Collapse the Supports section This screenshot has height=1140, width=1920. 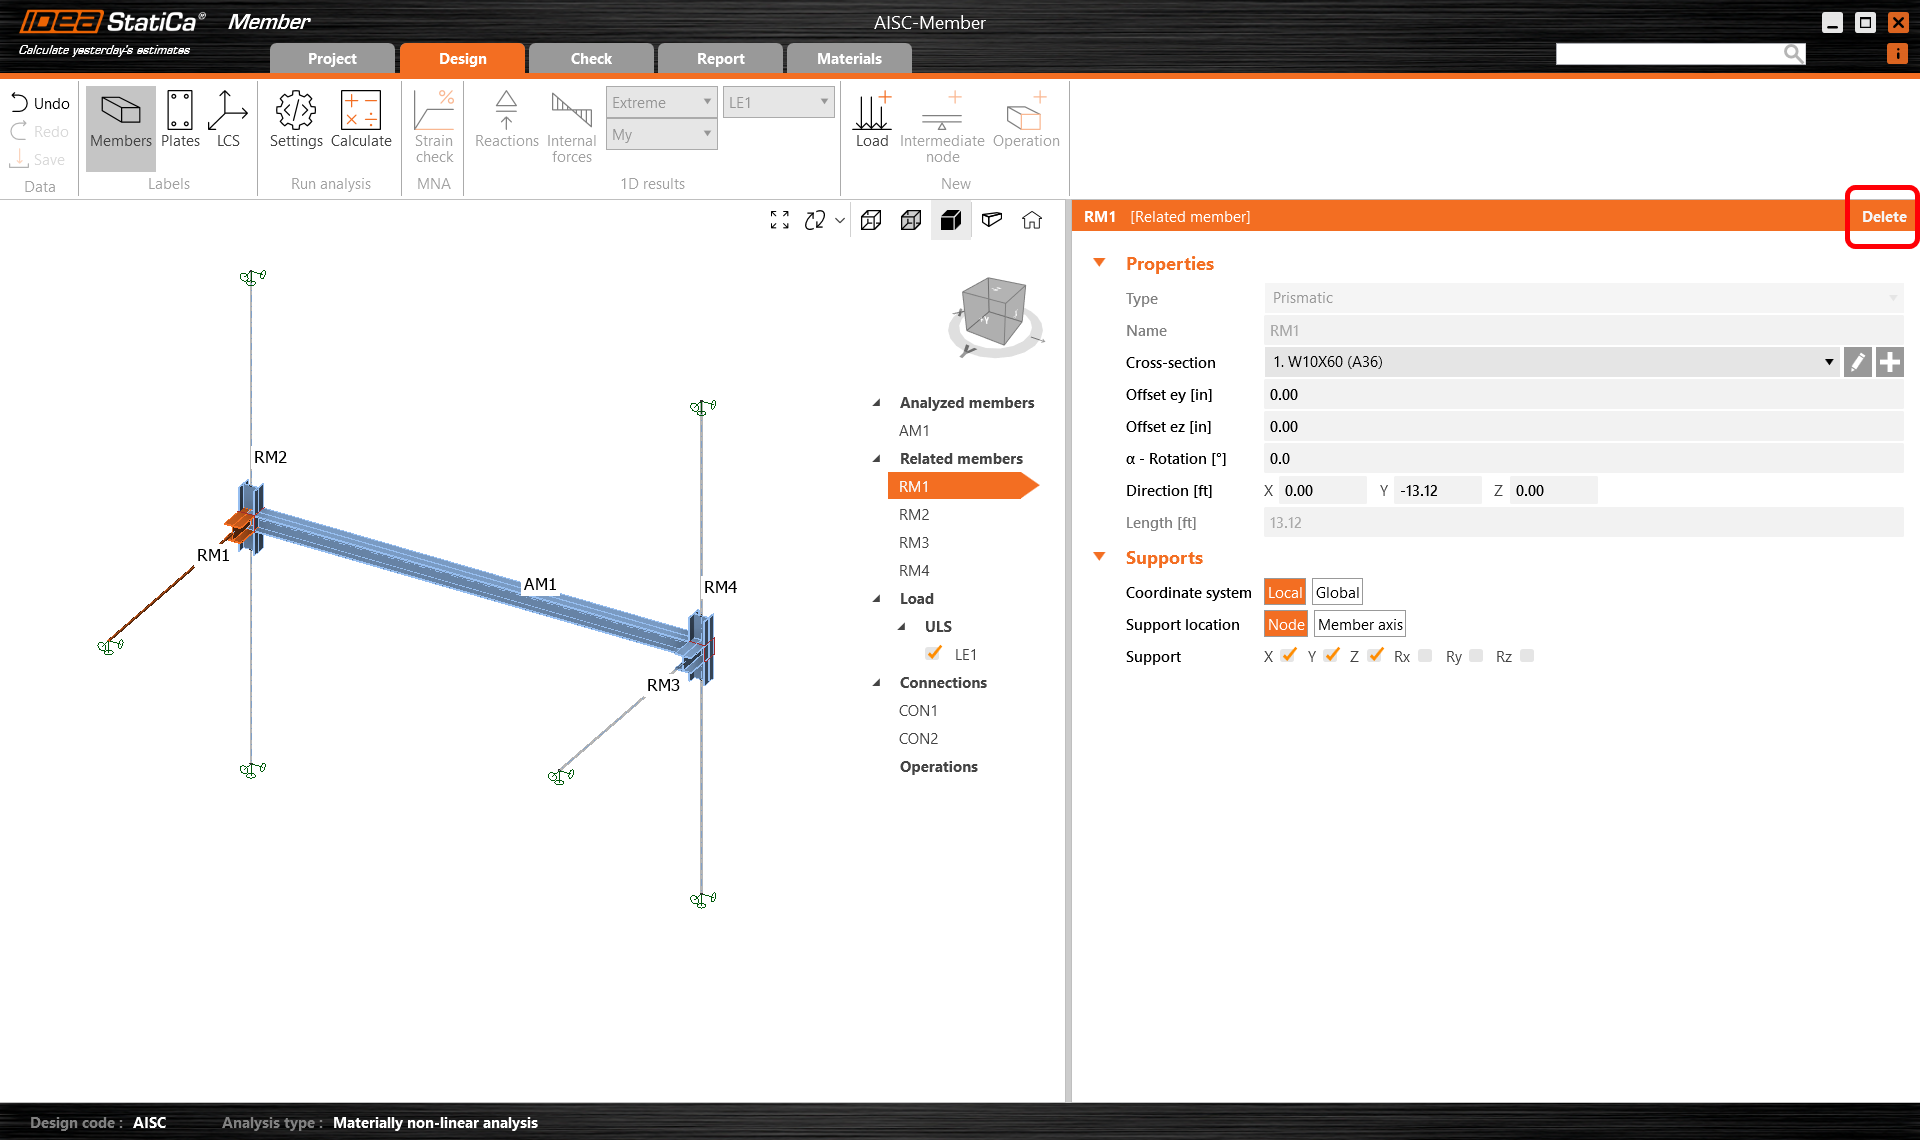[x=1099, y=557]
